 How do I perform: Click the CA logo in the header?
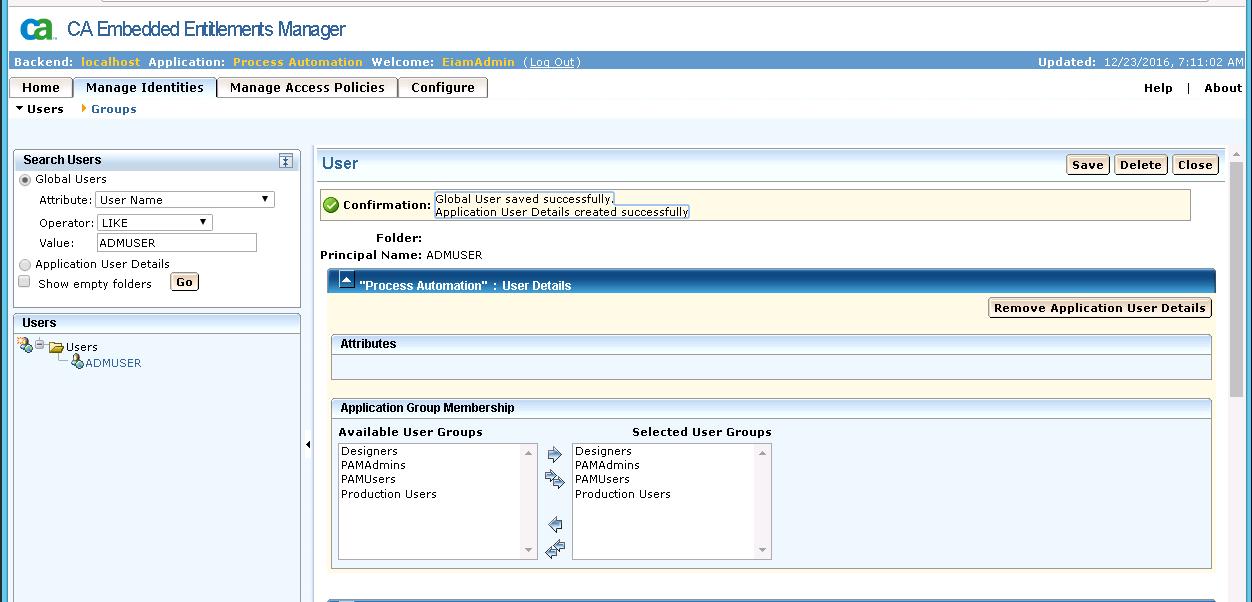36,30
